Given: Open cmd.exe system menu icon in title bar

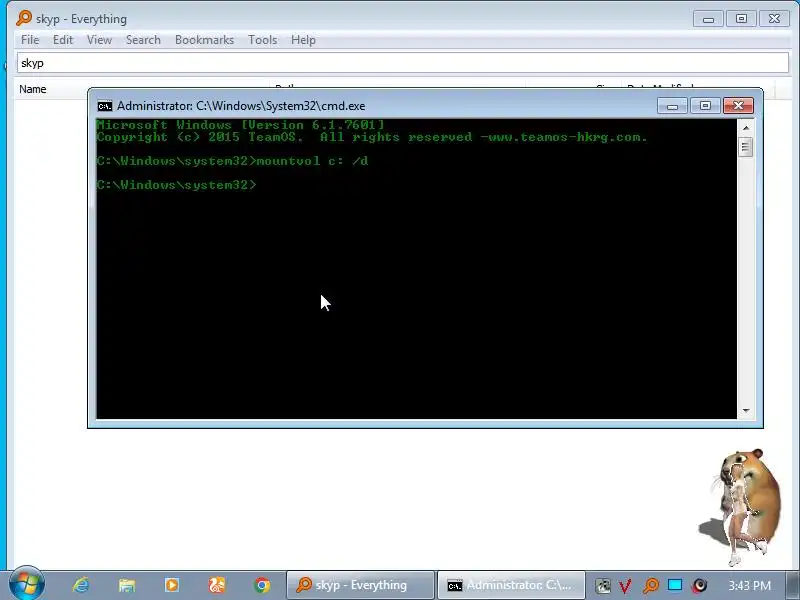Looking at the screenshot, I should pos(105,106).
